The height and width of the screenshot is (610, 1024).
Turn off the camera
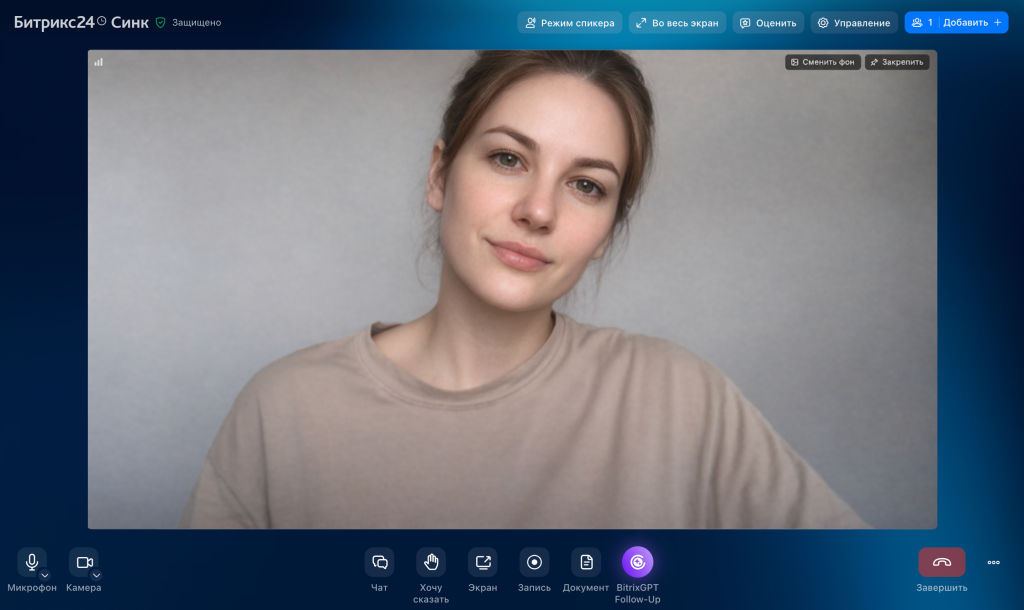82,560
